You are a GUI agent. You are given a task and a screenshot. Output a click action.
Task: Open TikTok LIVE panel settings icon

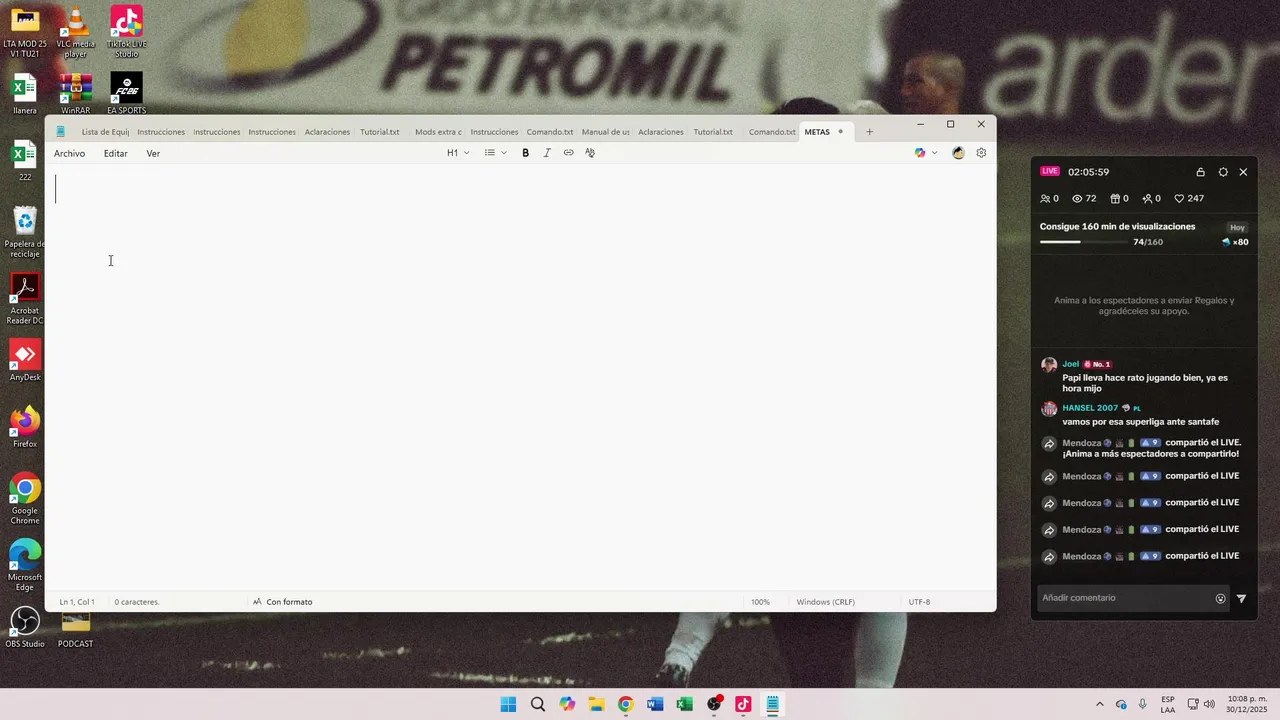click(1223, 172)
